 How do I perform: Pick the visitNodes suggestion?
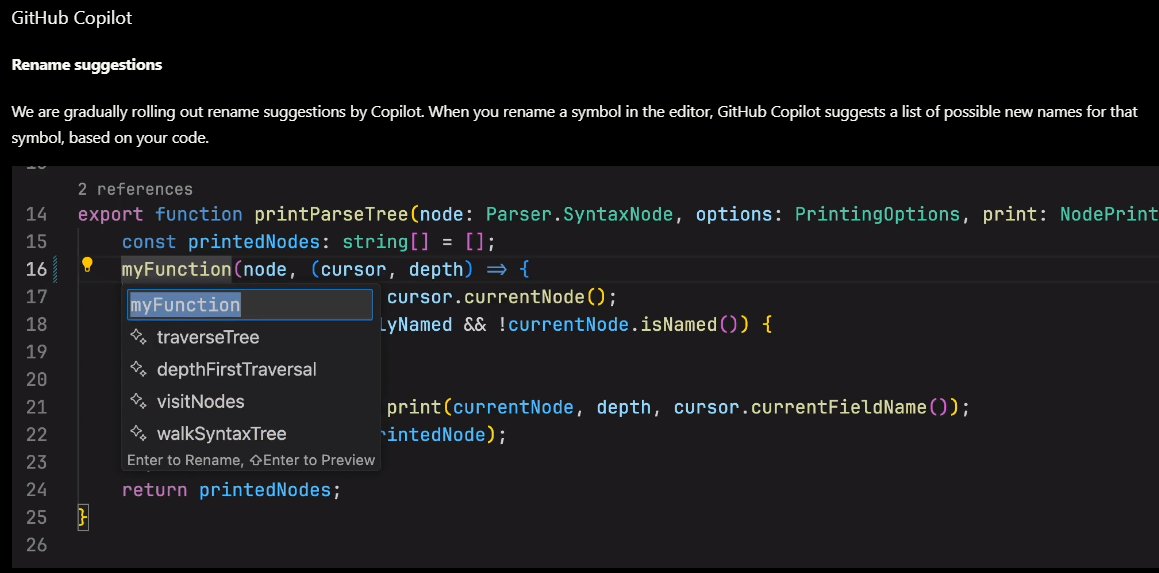tap(251, 401)
